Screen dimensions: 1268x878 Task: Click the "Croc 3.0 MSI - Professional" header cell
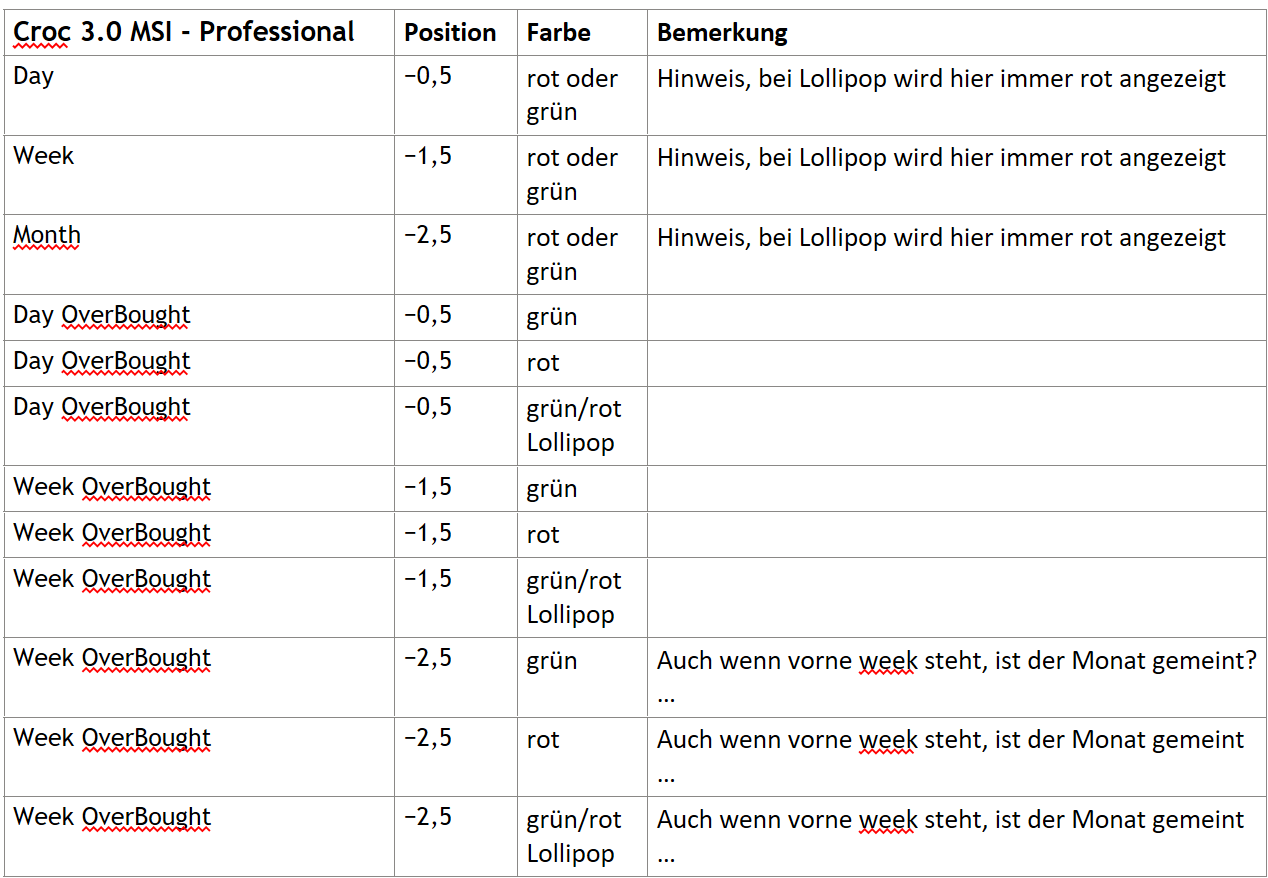tap(183, 32)
